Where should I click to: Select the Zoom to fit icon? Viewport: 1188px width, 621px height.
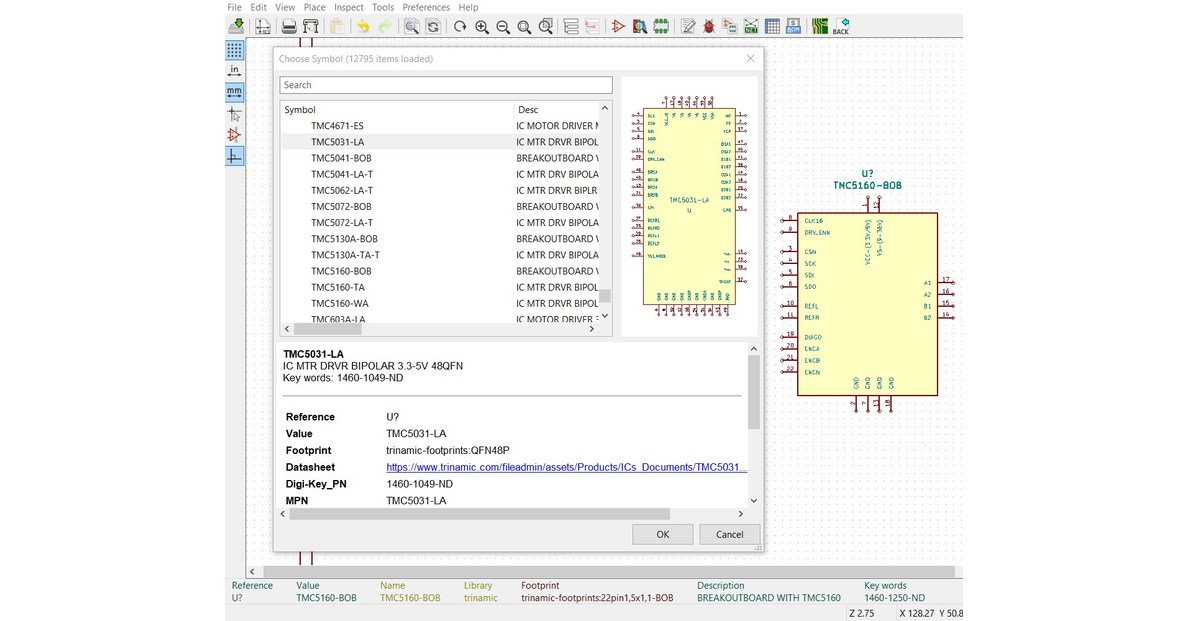[x=523, y=26]
